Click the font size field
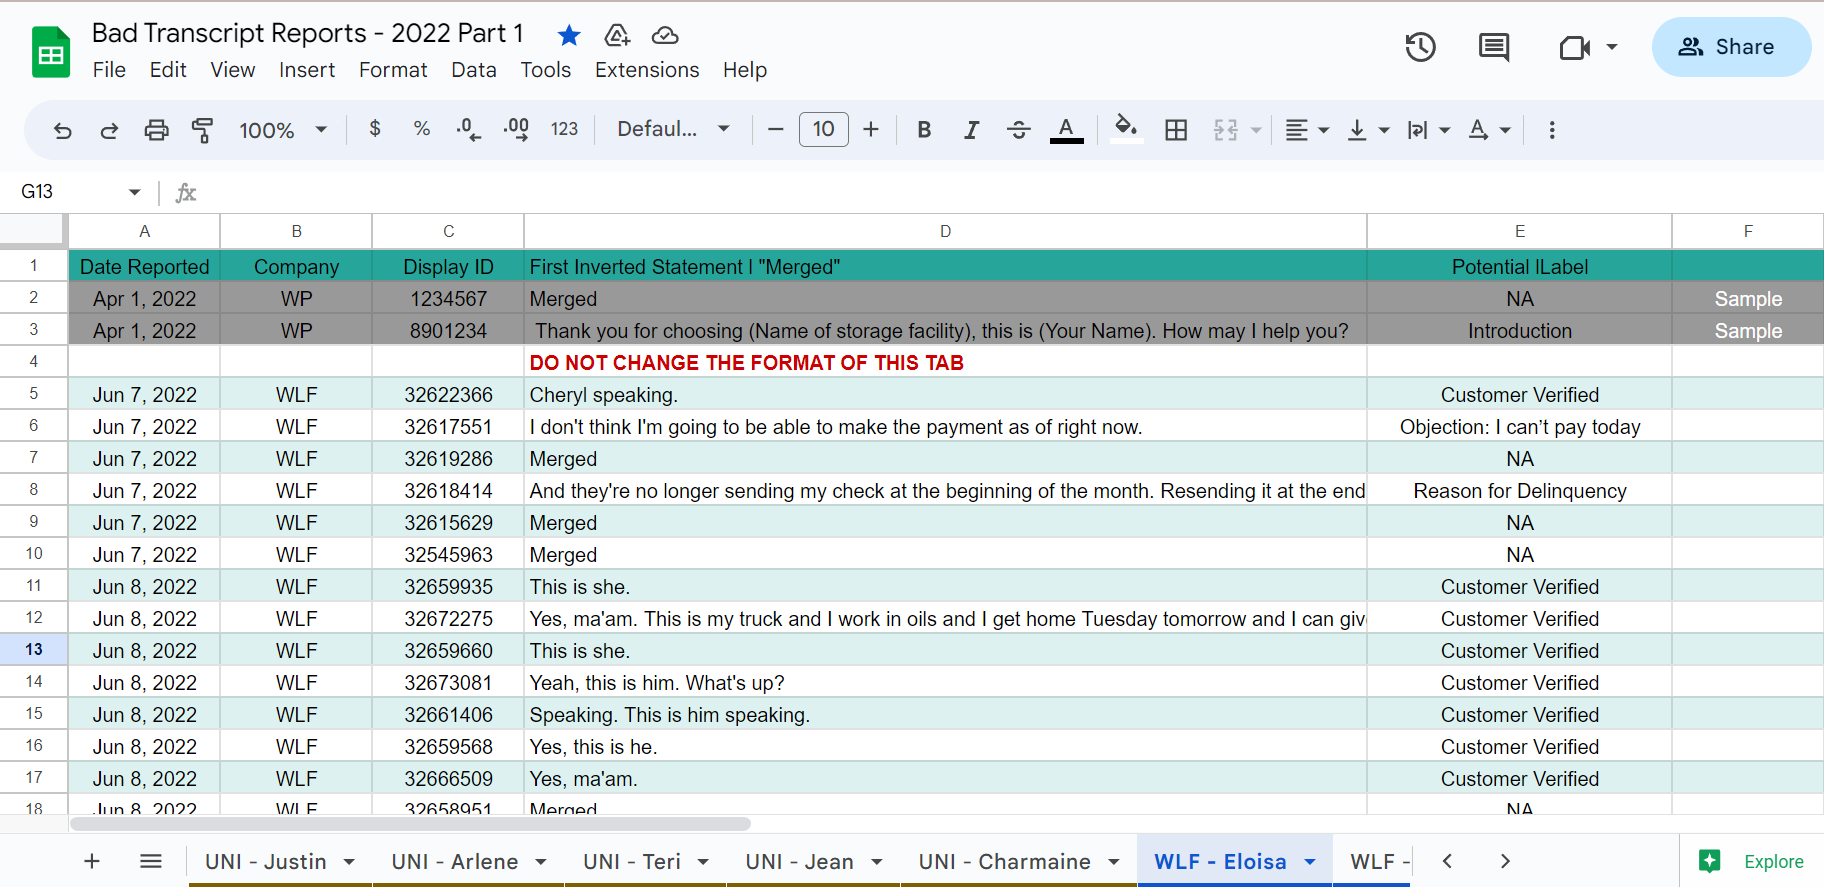The image size is (1824, 887). coord(824,129)
